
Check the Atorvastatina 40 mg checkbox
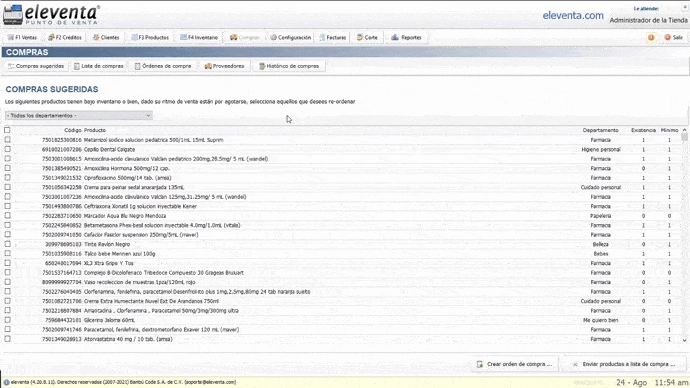(x=7, y=339)
